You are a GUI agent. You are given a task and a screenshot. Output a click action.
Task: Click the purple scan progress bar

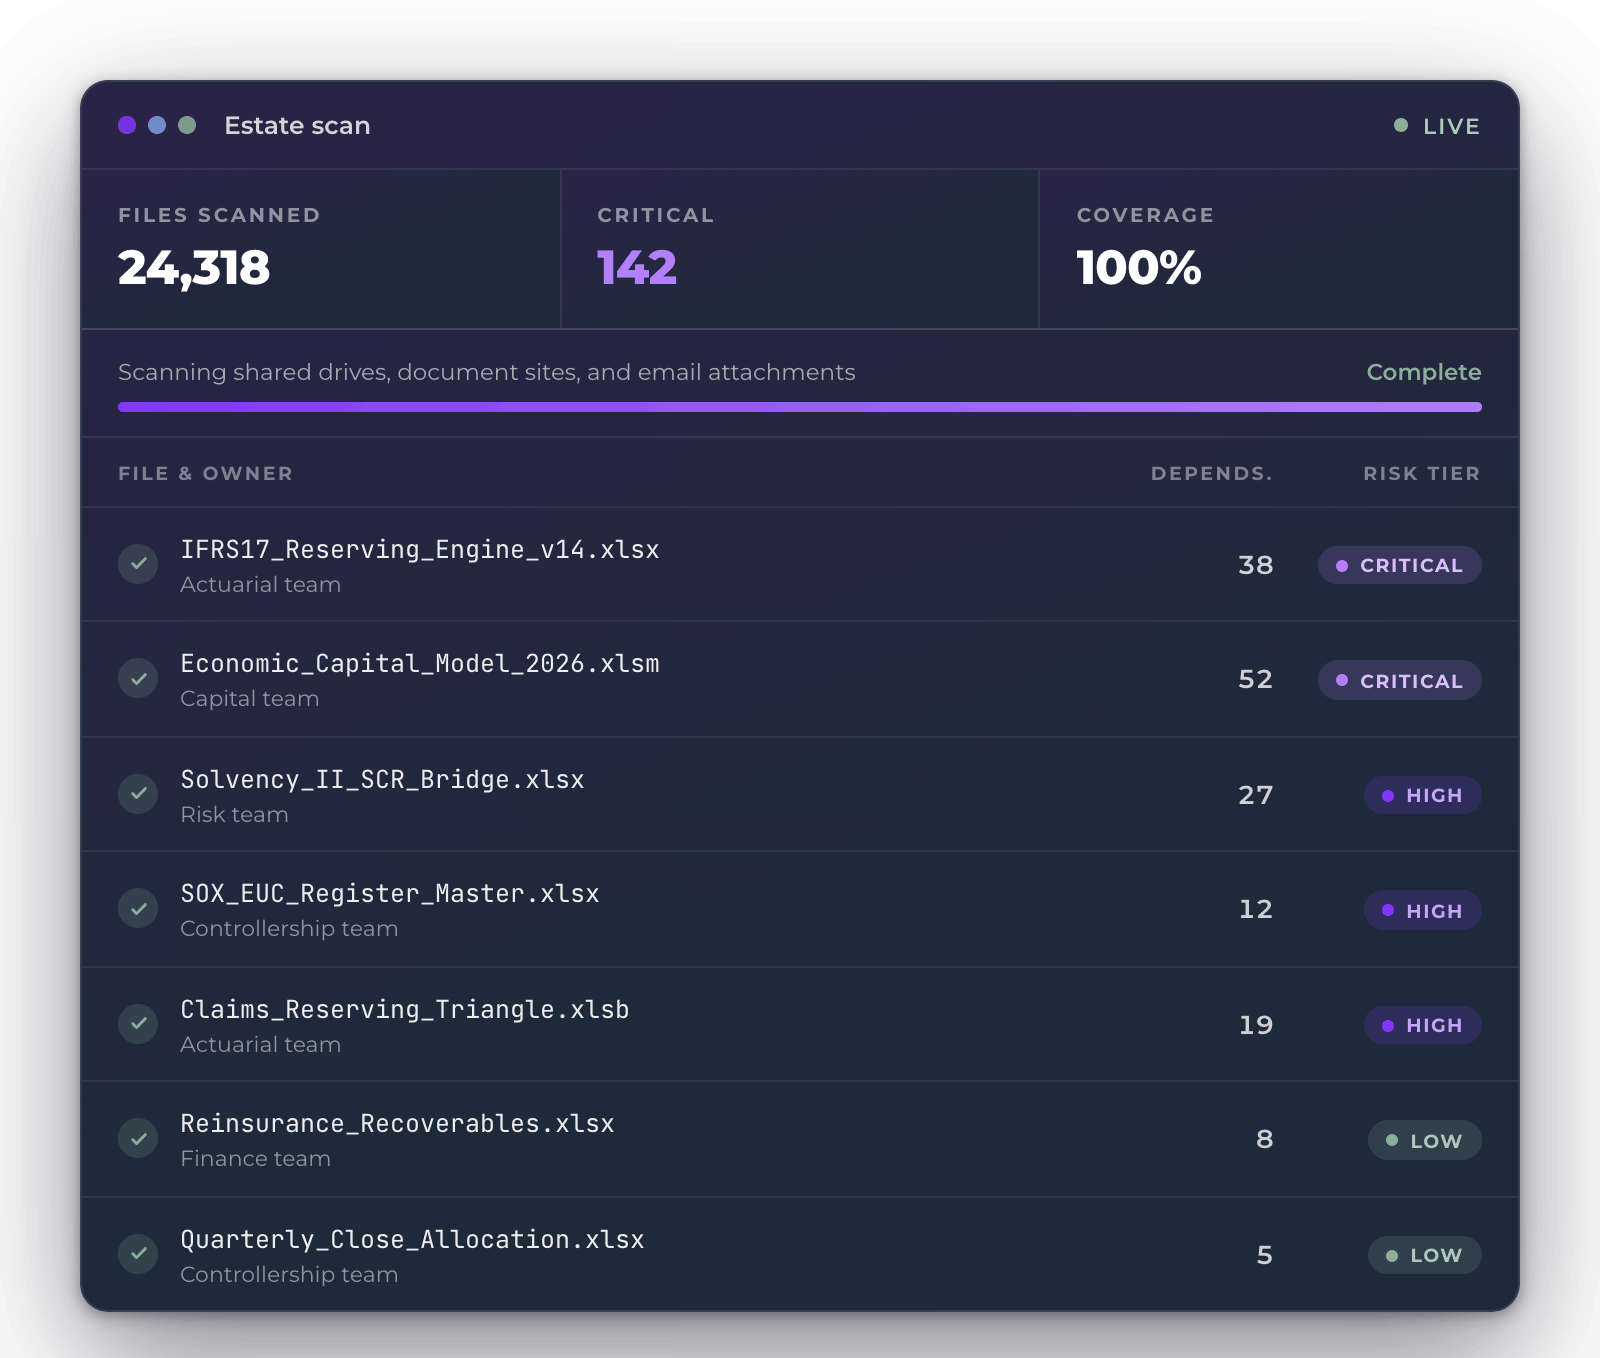[800, 407]
